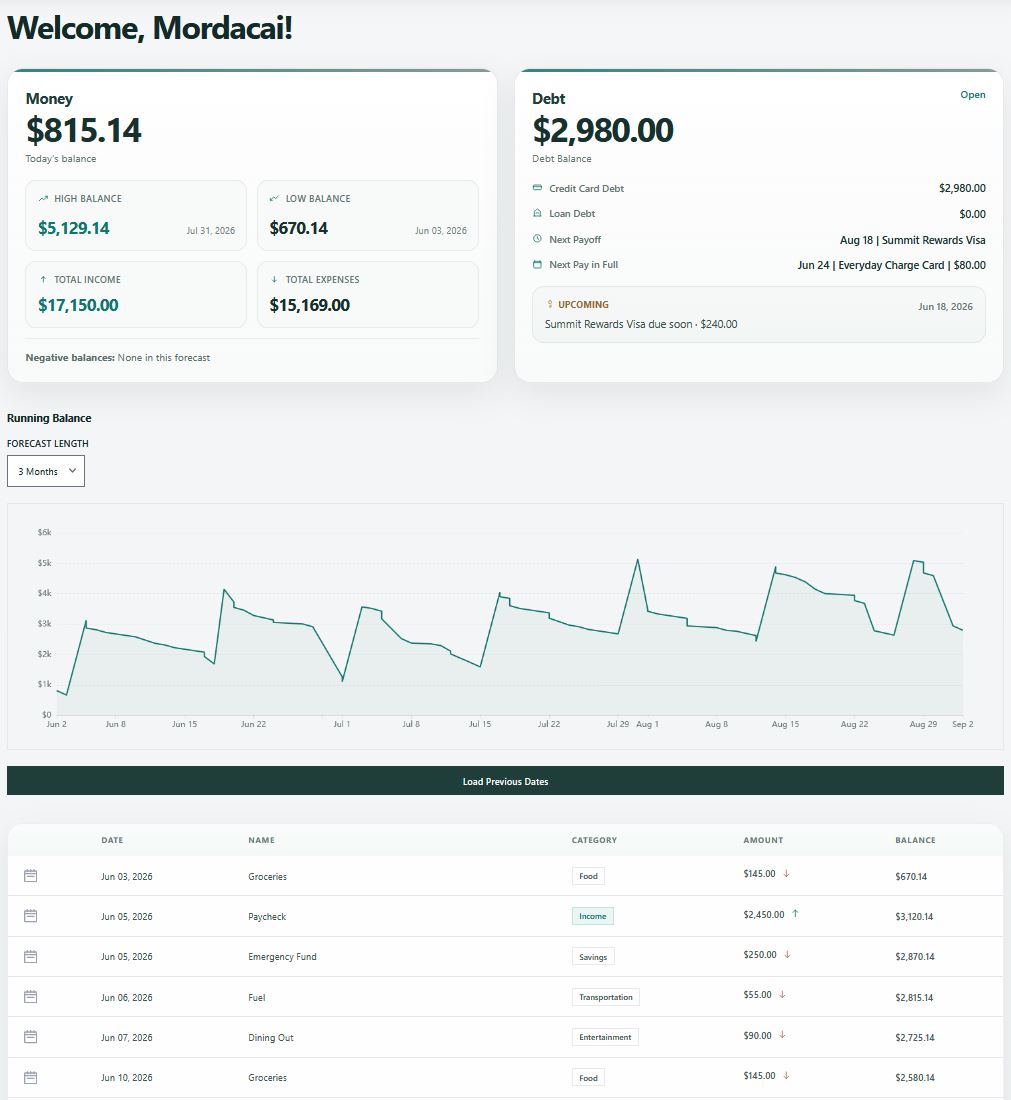
Task: Click the $2,980.00 Debt Balance total
Action: (603, 130)
